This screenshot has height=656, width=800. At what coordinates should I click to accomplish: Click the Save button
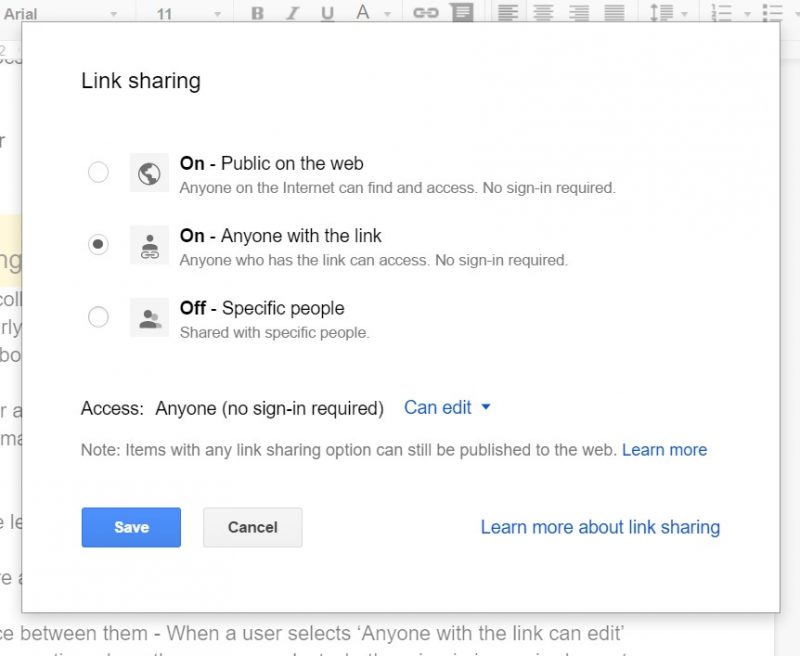coord(131,527)
